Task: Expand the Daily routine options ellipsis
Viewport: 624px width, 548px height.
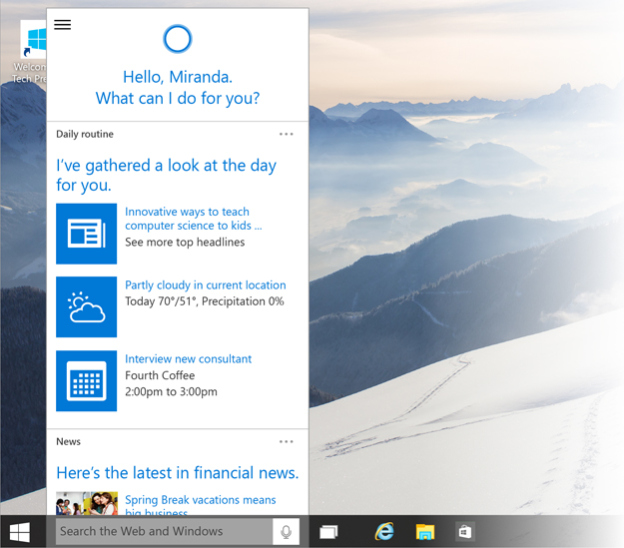Action: click(286, 134)
